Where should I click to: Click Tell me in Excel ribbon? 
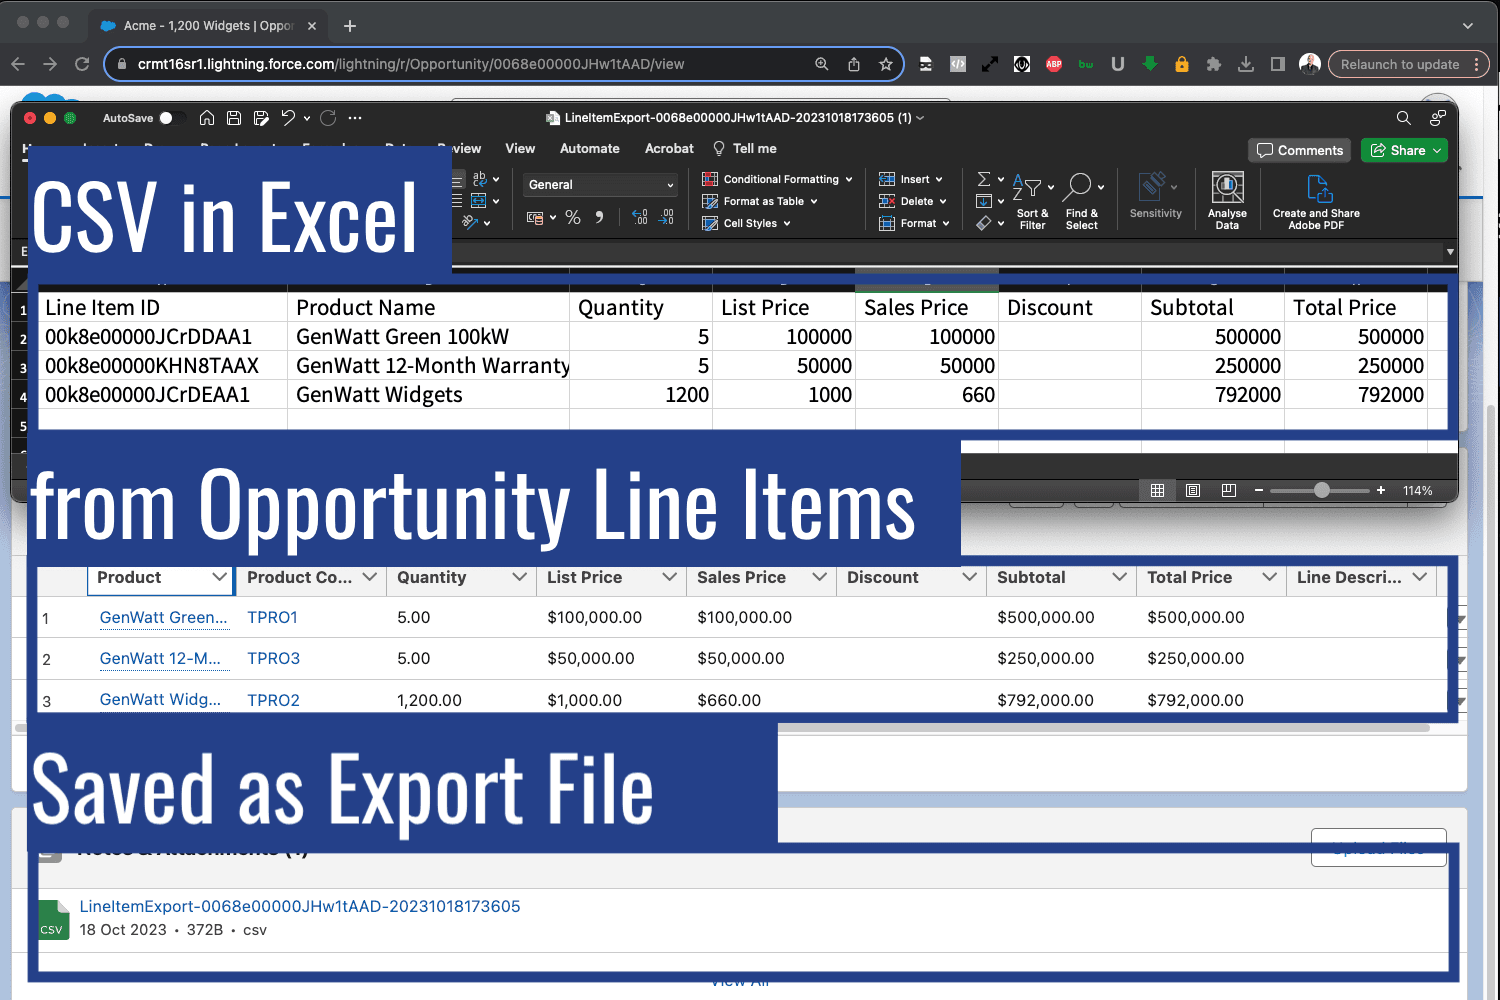pos(745,148)
